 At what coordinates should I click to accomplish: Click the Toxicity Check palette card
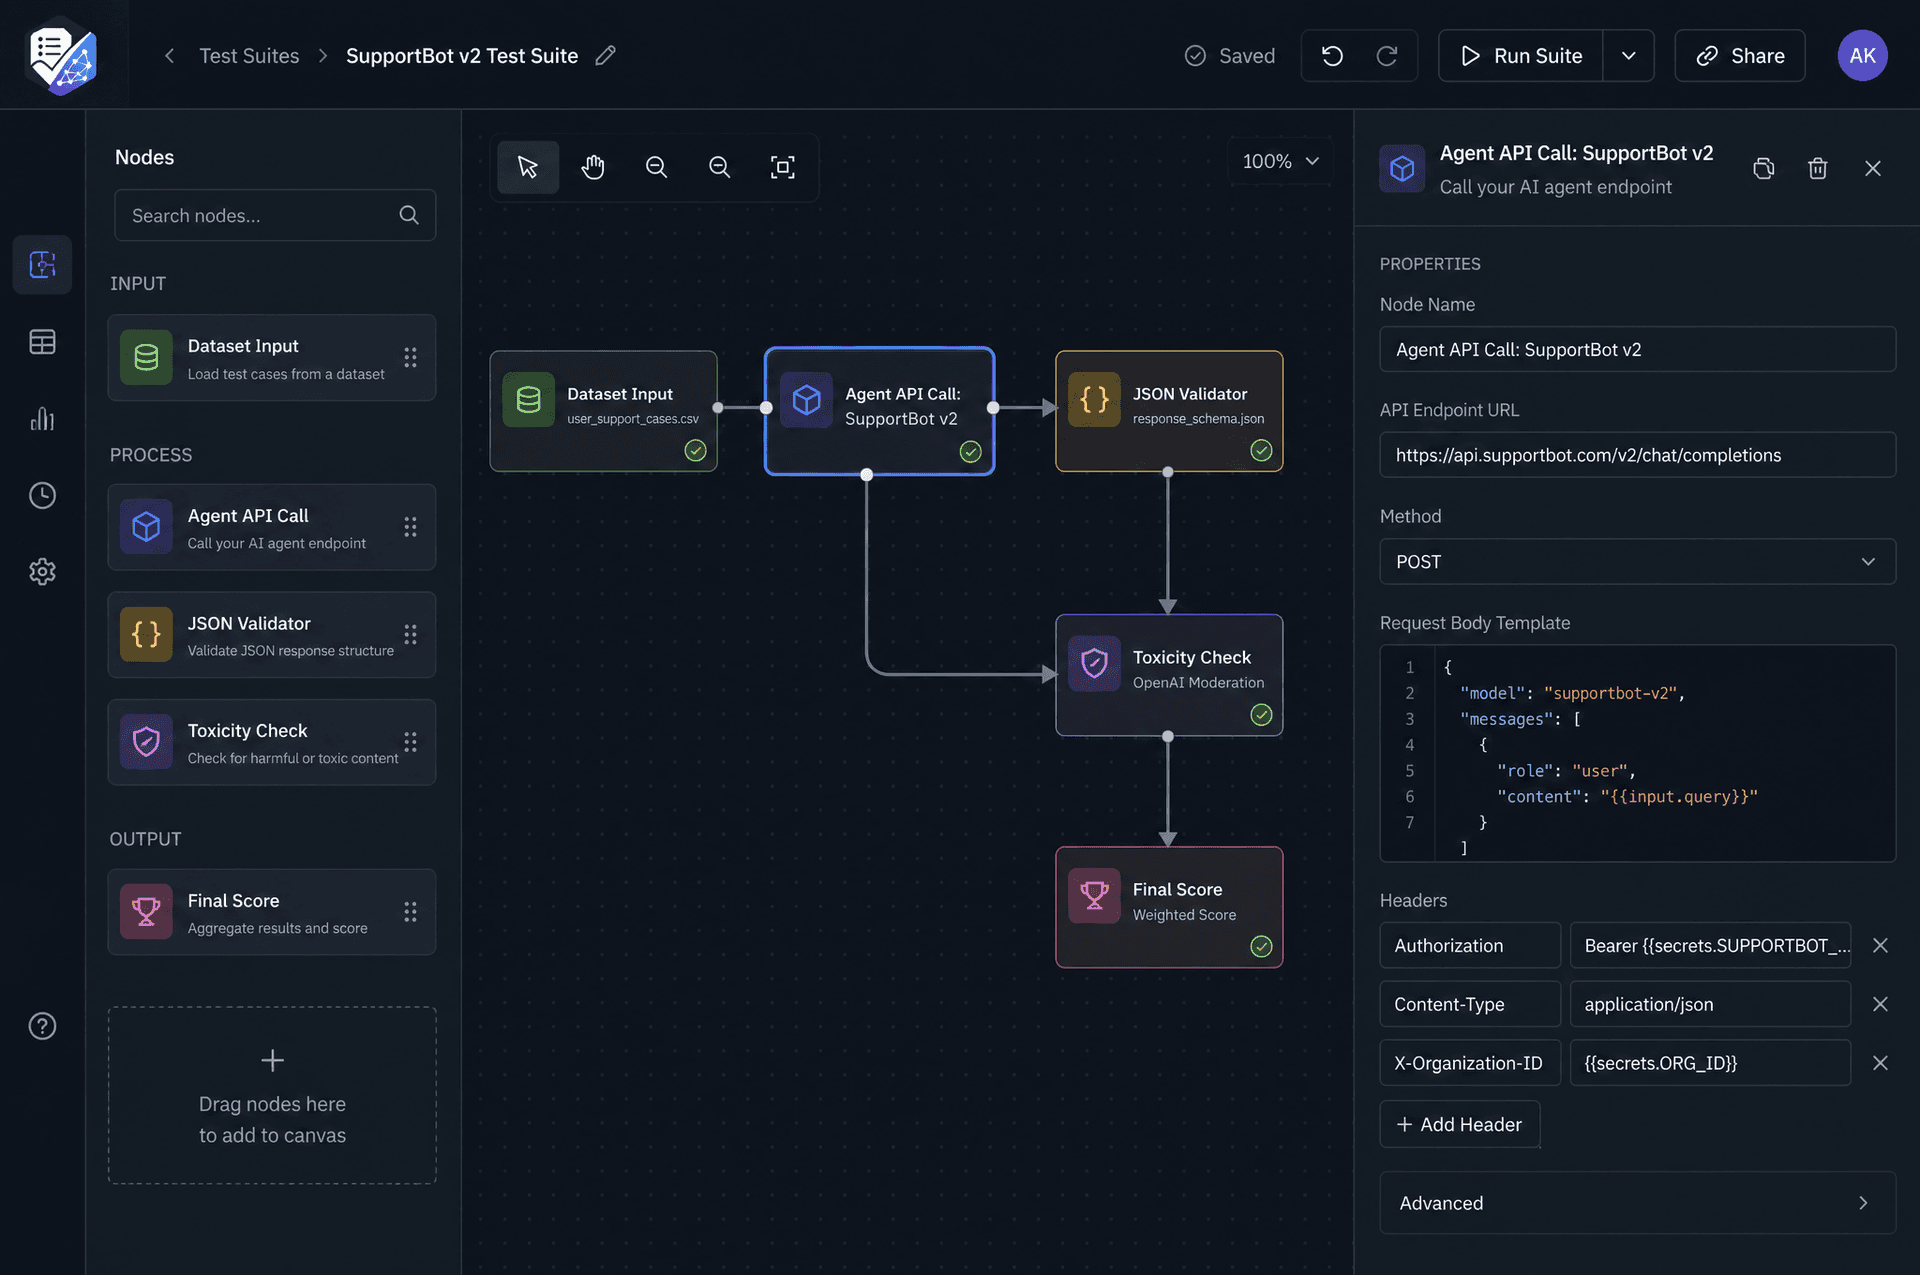(x=272, y=742)
